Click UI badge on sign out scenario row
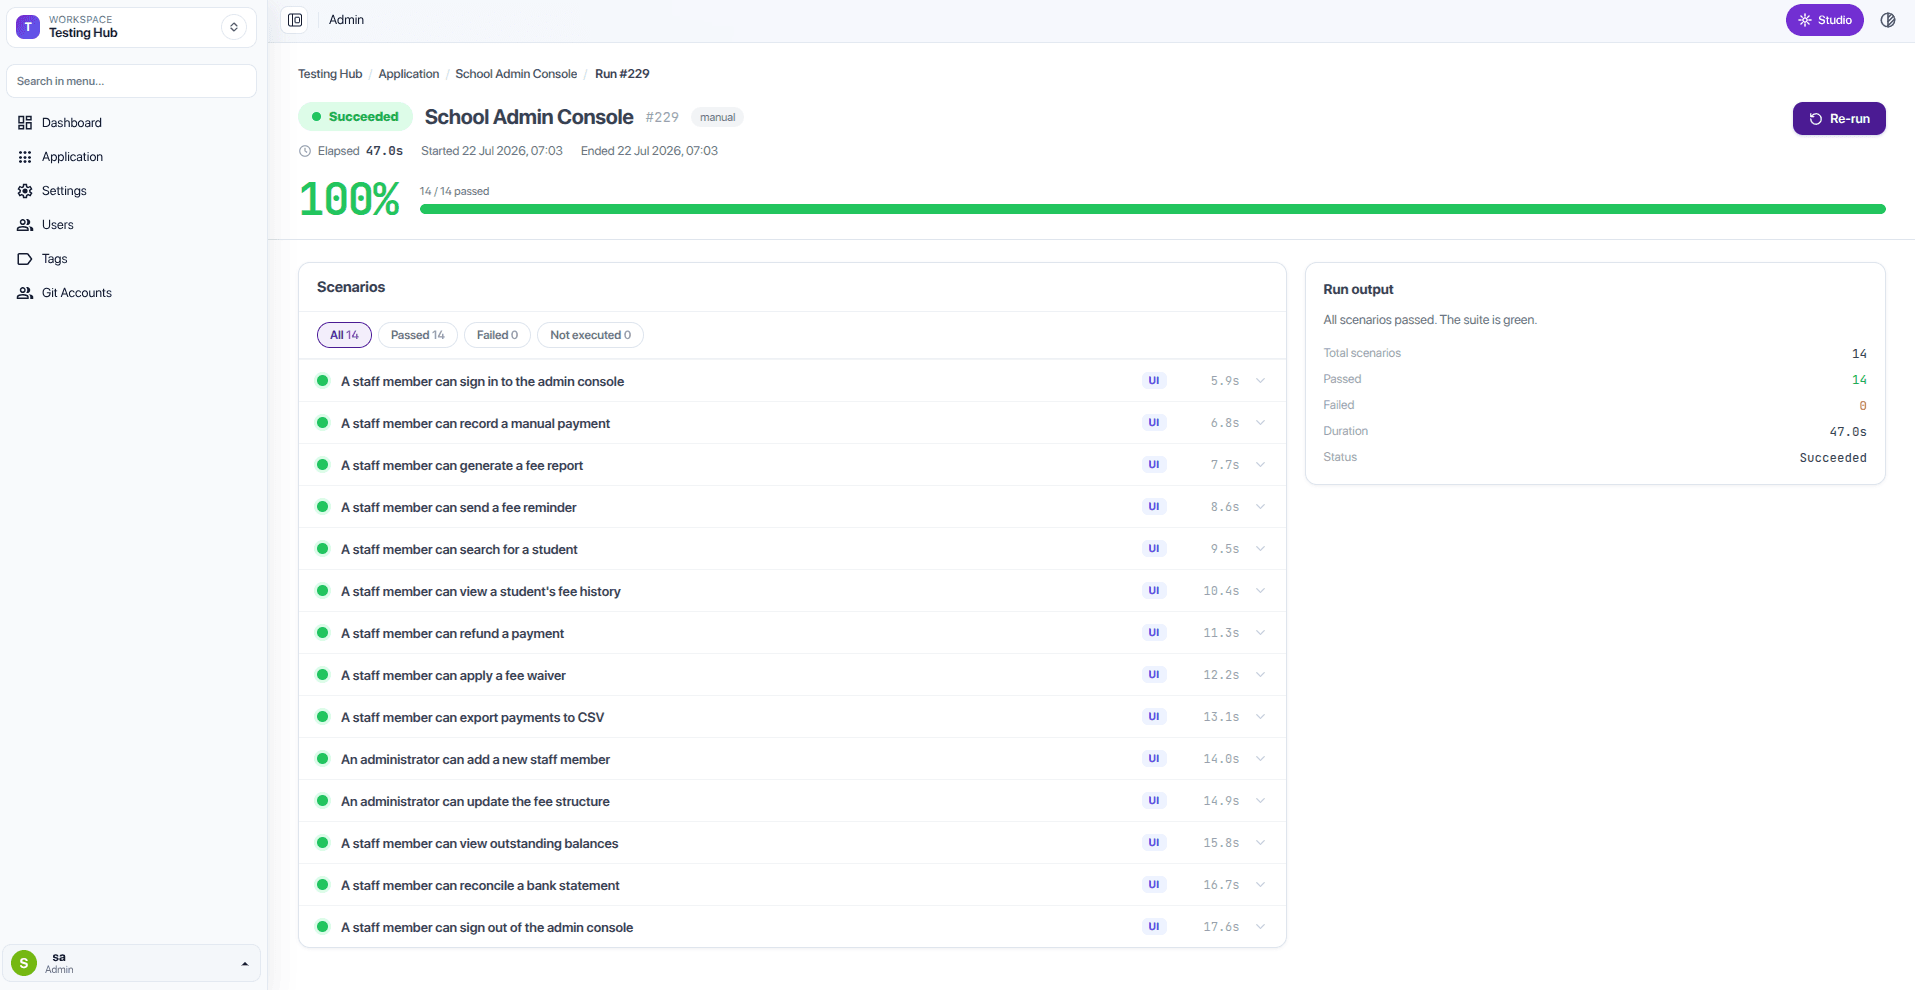This screenshot has width=1915, height=990. coord(1154,927)
